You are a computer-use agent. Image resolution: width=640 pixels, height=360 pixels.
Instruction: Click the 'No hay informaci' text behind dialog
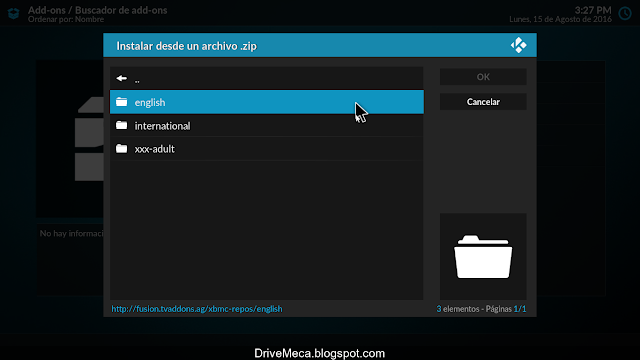[71, 233]
